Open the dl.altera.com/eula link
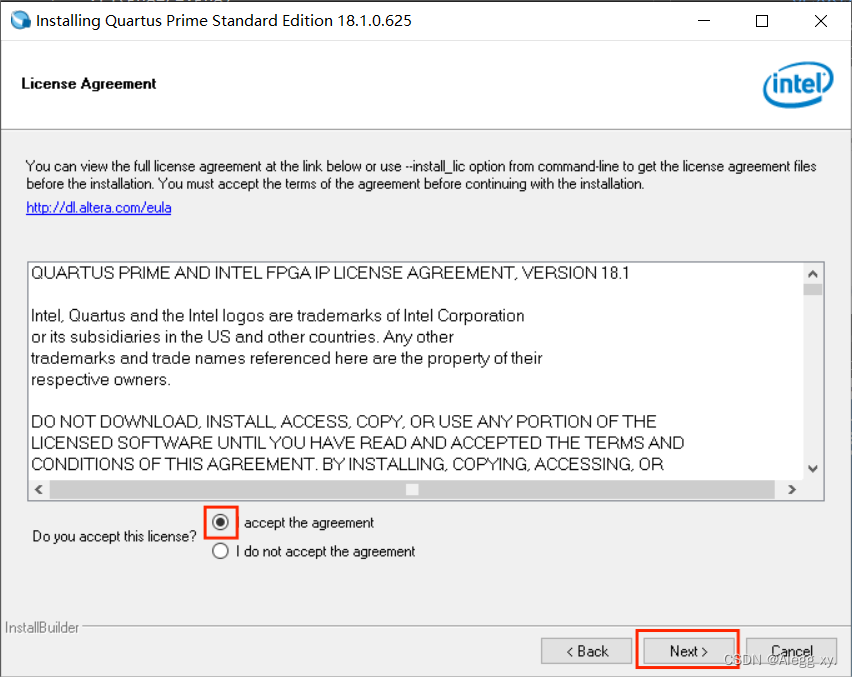Screen dimensions: 852x677 point(98,208)
